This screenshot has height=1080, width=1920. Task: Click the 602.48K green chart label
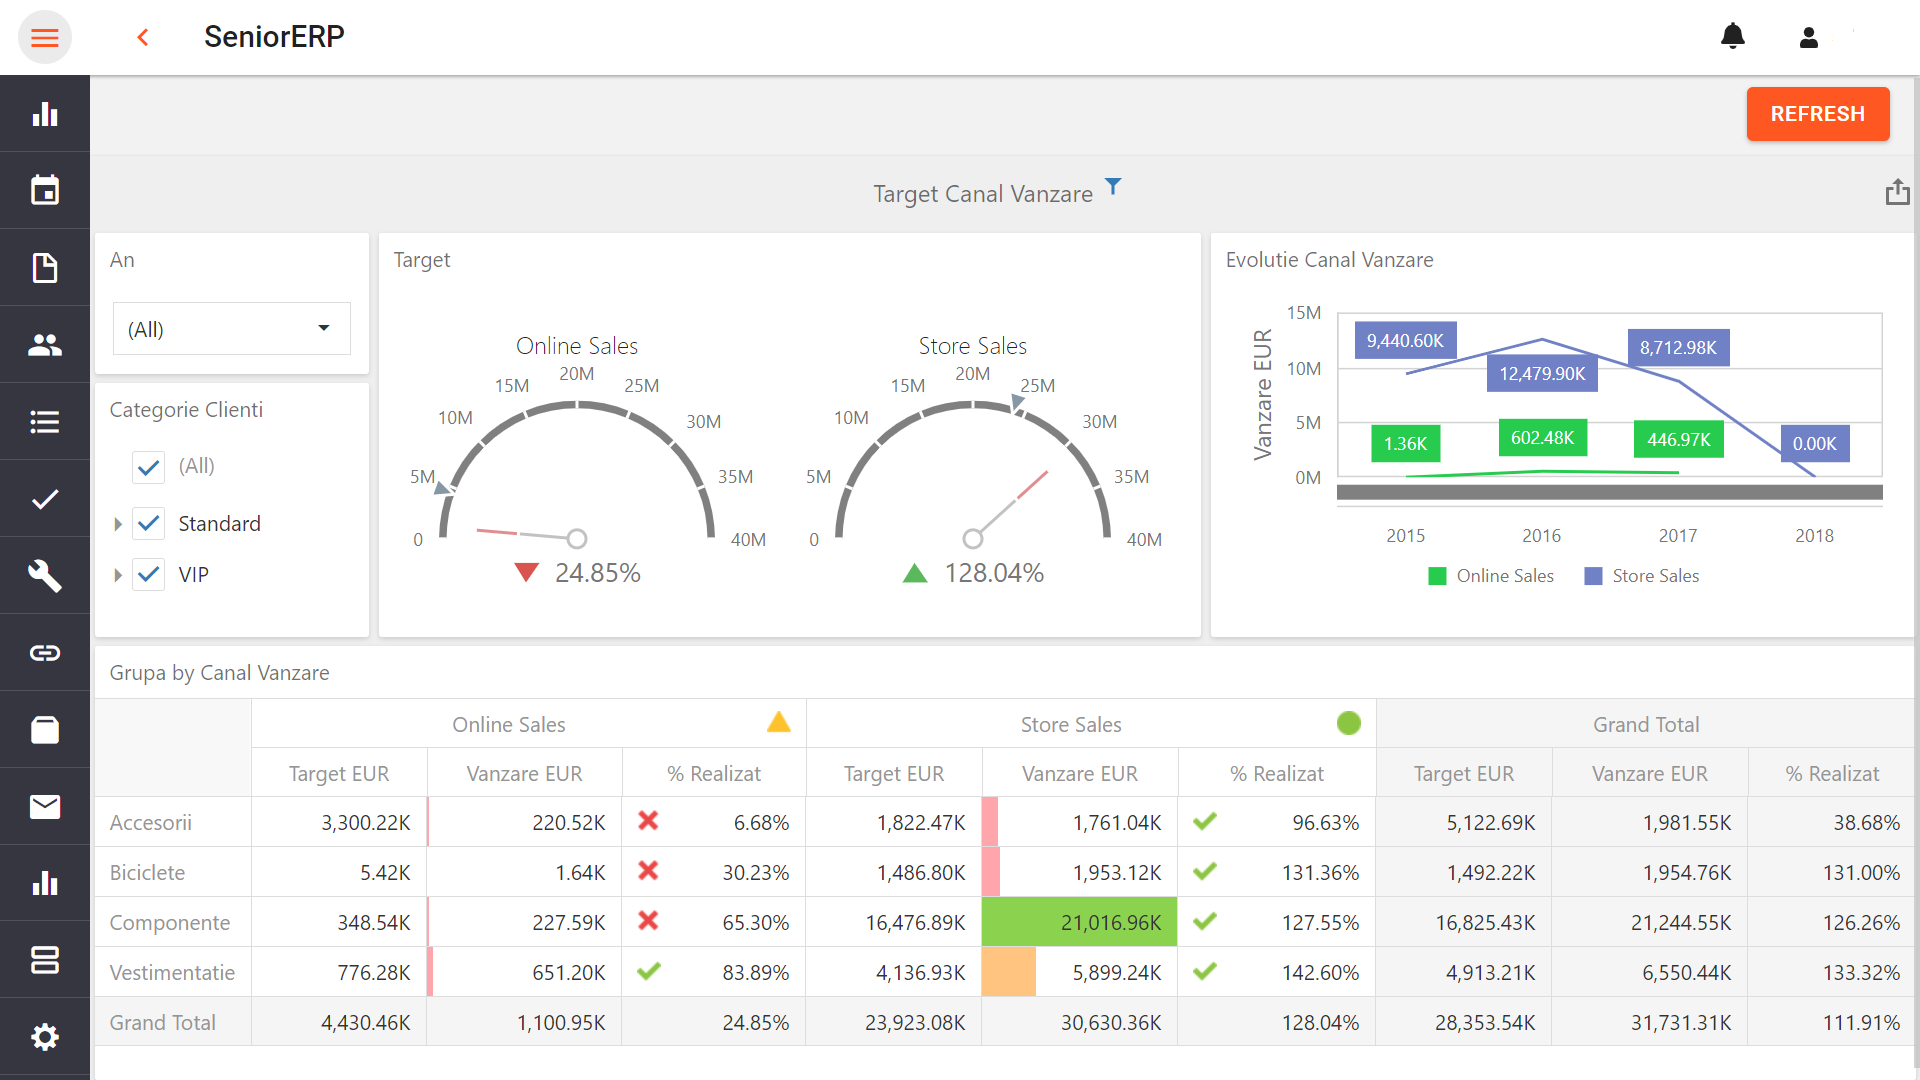(1542, 437)
